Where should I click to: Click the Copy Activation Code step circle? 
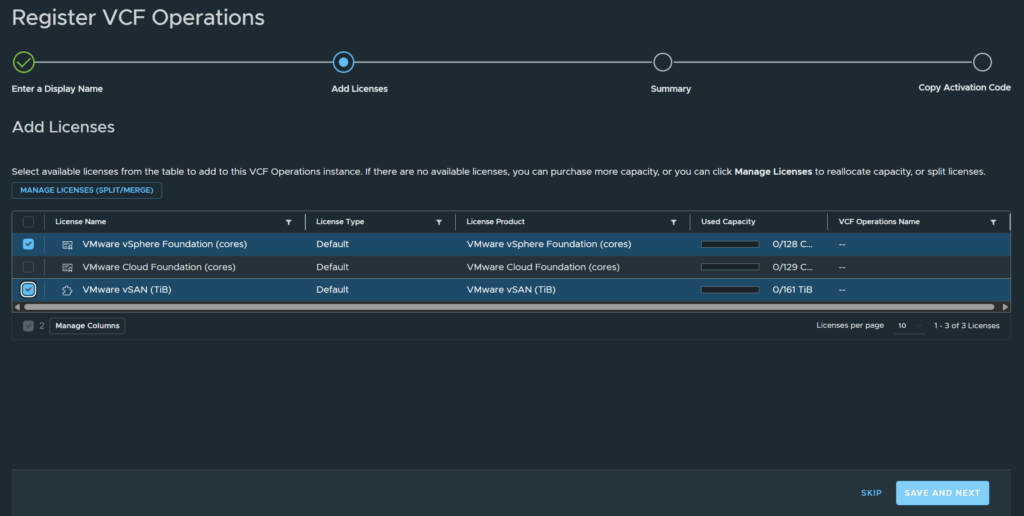click(982, 62)
